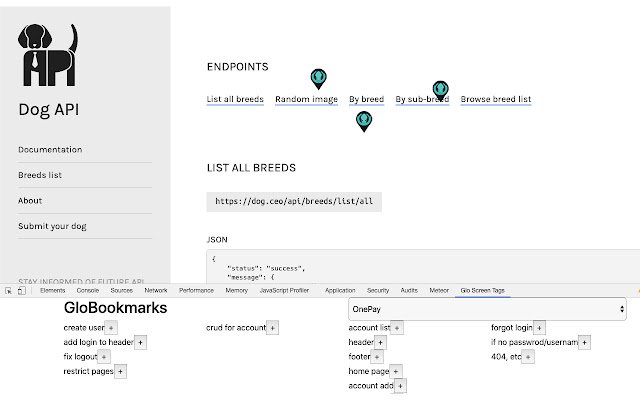This screenshot has width=640, height=400.
Task: Go to Documentation in sidebar
Action: tap(50, 150)
